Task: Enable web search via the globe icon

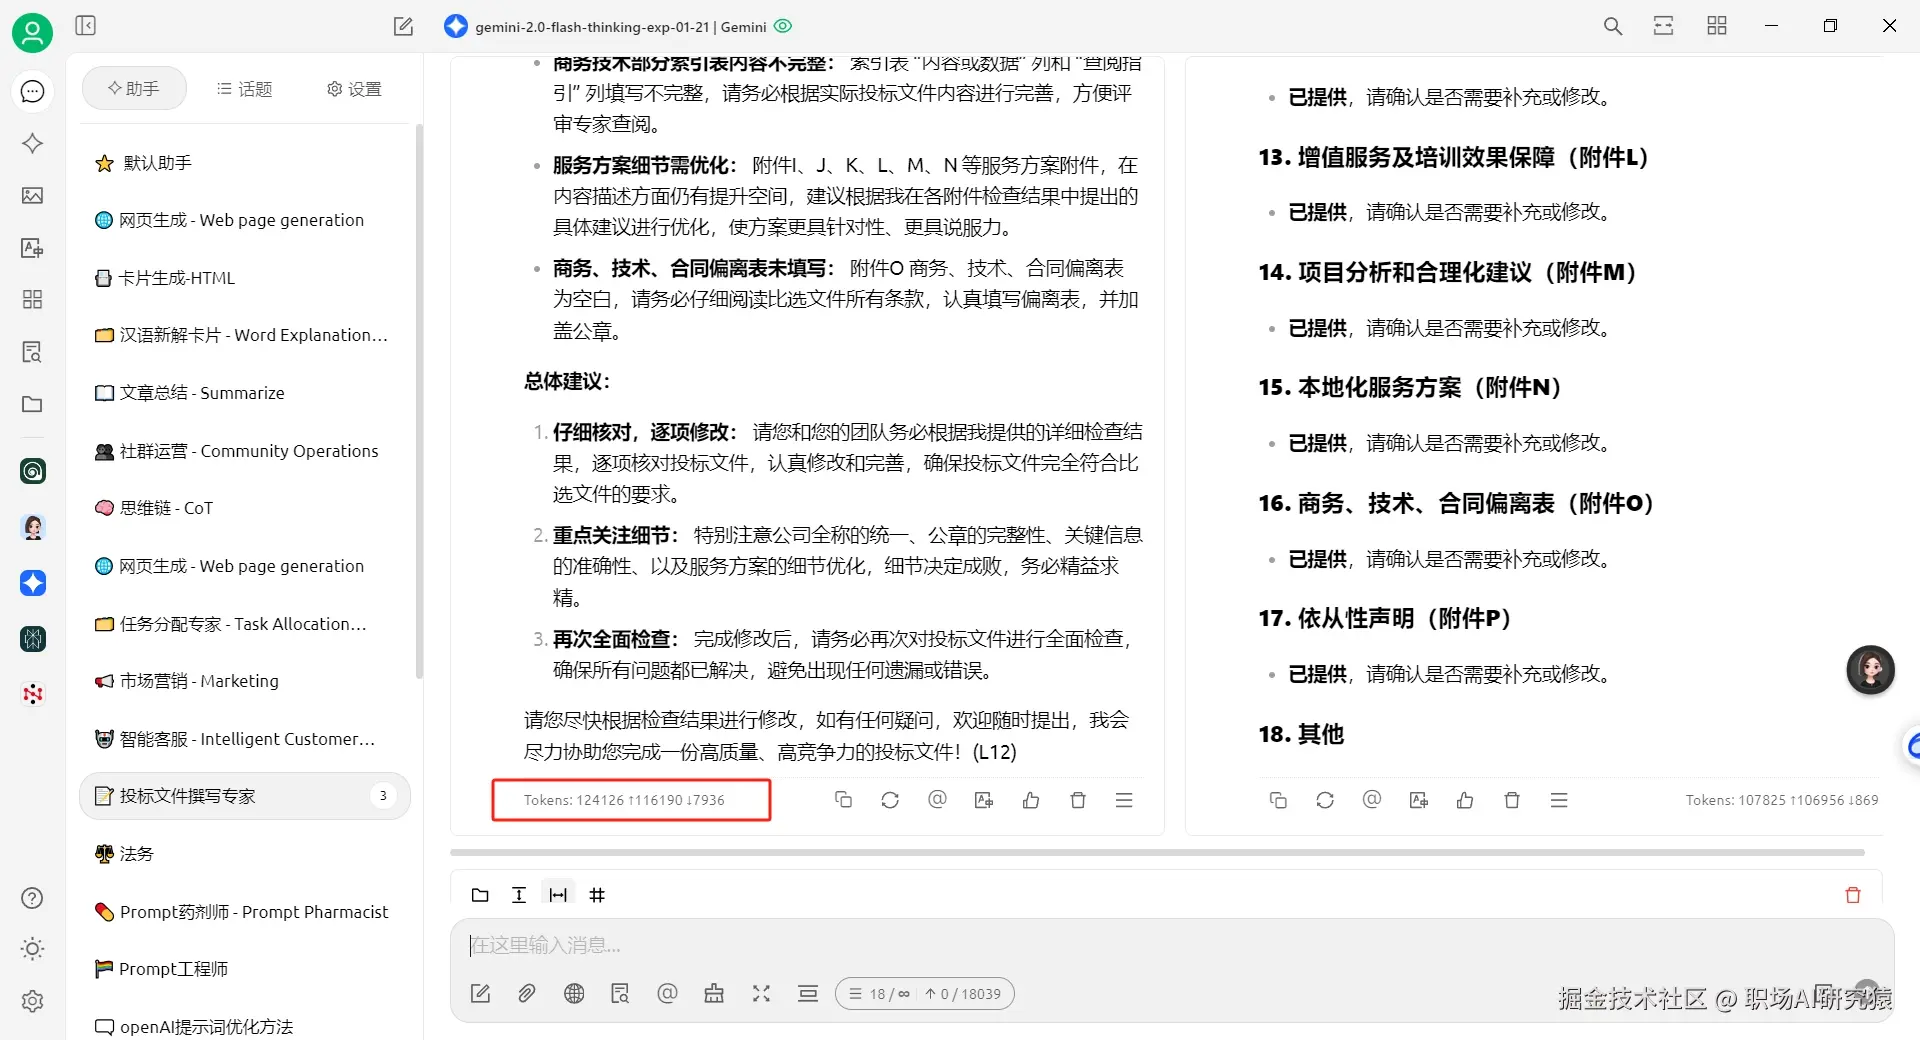Action: (x=574, y=993)
